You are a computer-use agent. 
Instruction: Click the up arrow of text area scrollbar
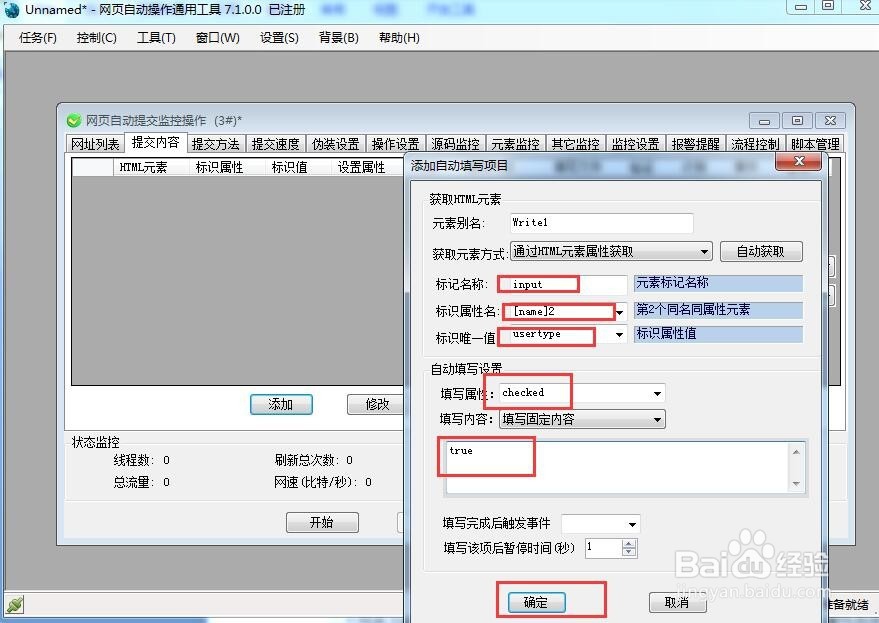tap(796, 451)
